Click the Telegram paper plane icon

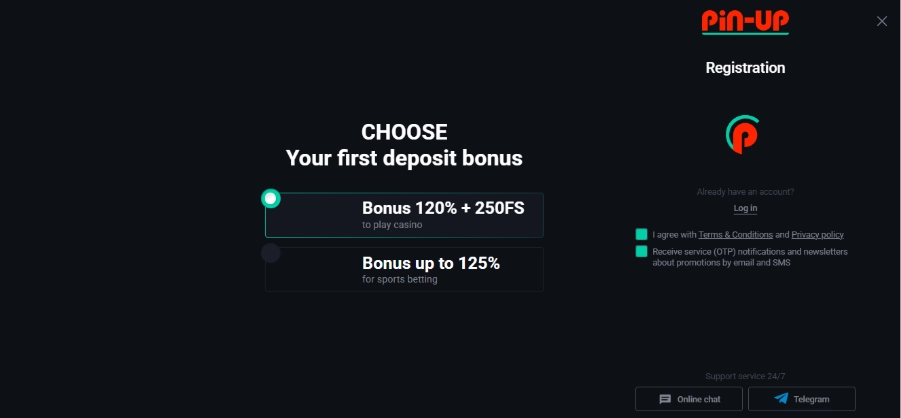tap(782, 399)
